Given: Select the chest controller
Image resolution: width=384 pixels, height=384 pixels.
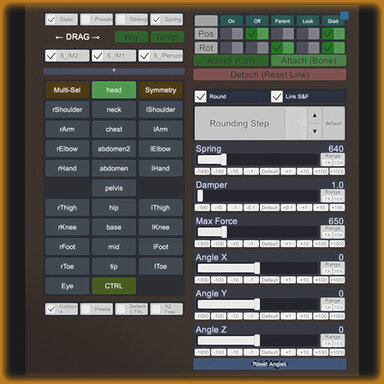Looking at the screenshot, I should click(x=114, y=129).
